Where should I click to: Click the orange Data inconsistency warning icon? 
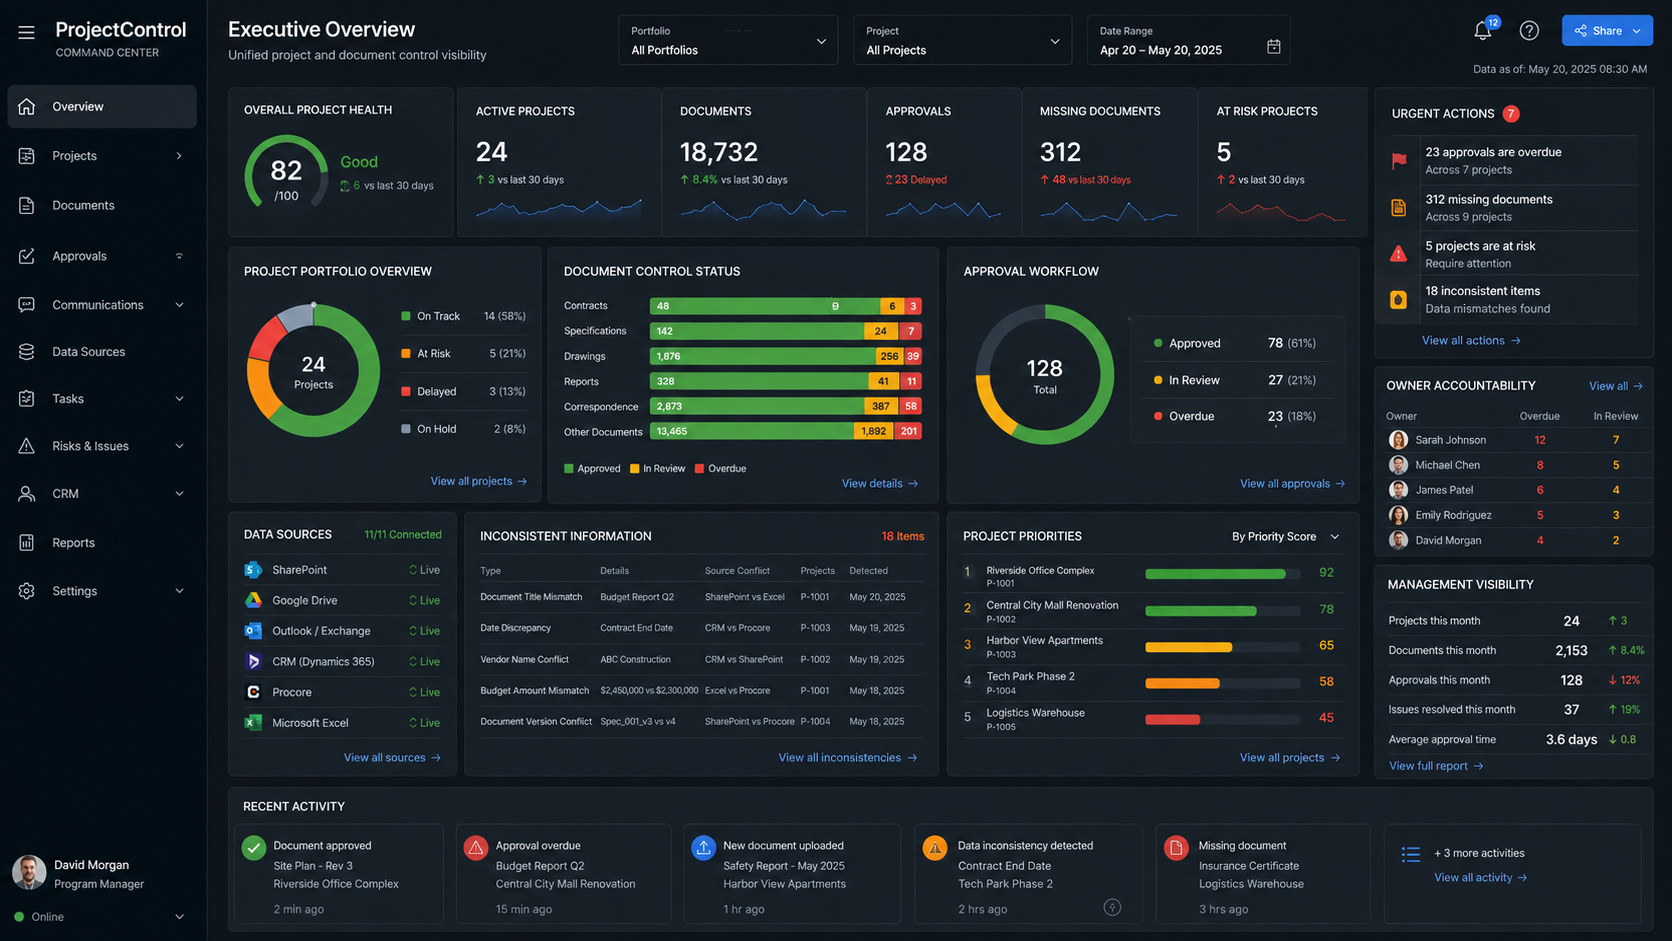(935, 848)
